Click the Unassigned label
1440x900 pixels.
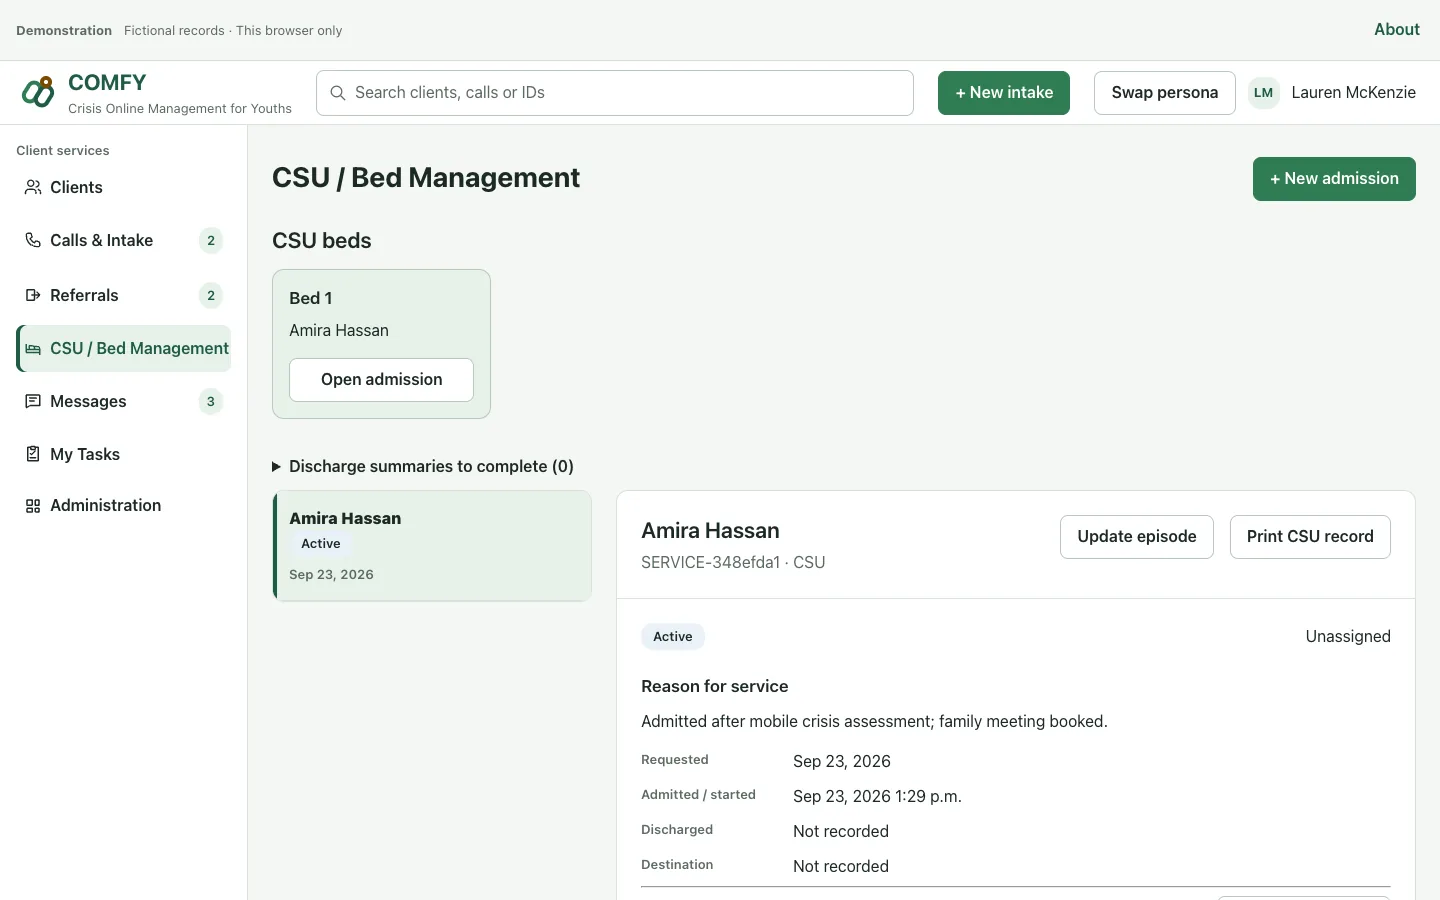click(x=1348, y=637)
